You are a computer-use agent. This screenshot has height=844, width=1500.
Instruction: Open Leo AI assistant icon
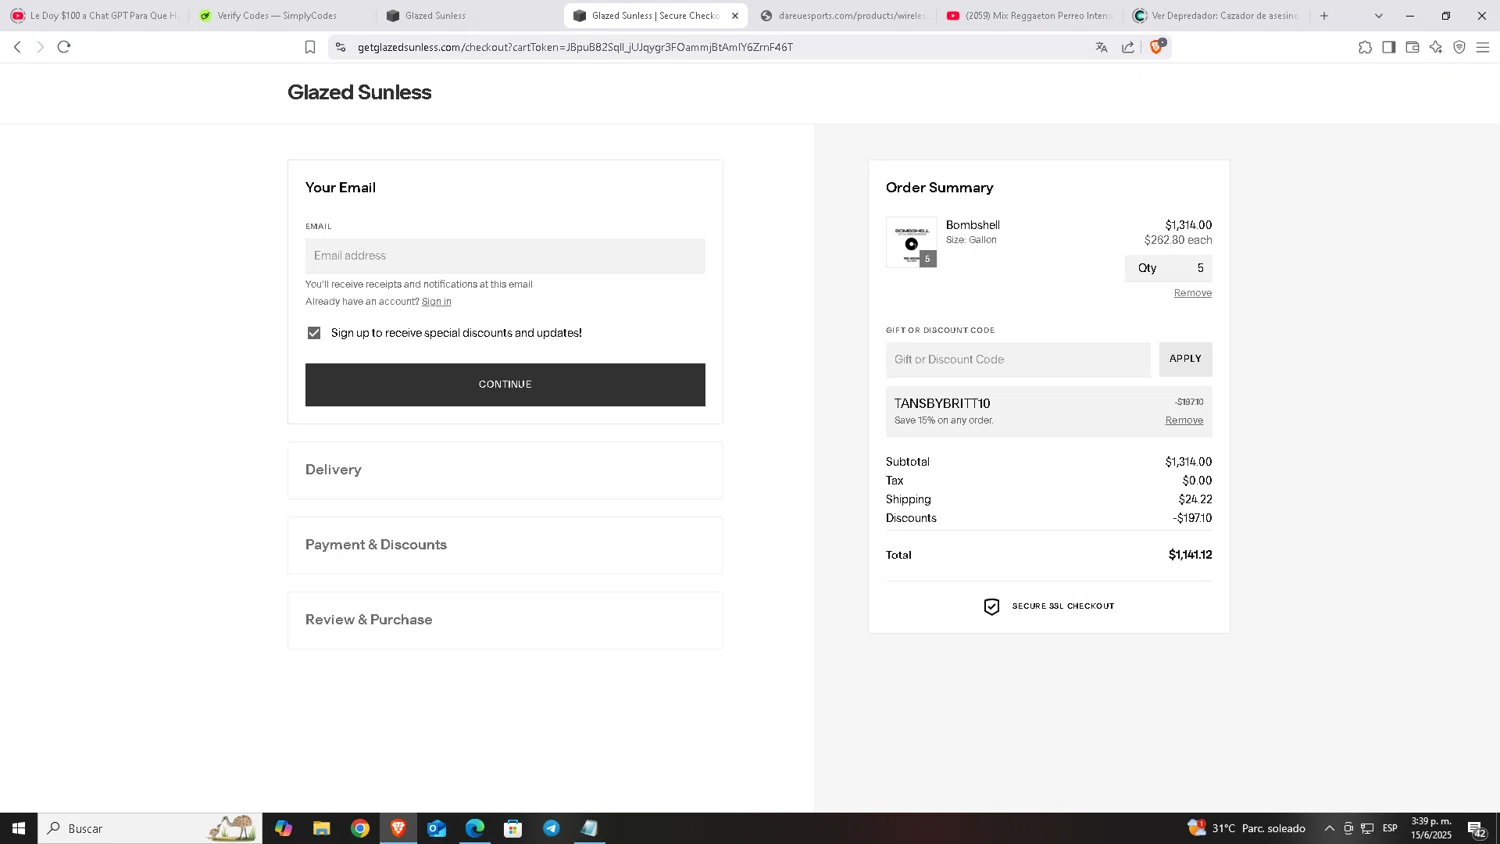(1436, 47)
